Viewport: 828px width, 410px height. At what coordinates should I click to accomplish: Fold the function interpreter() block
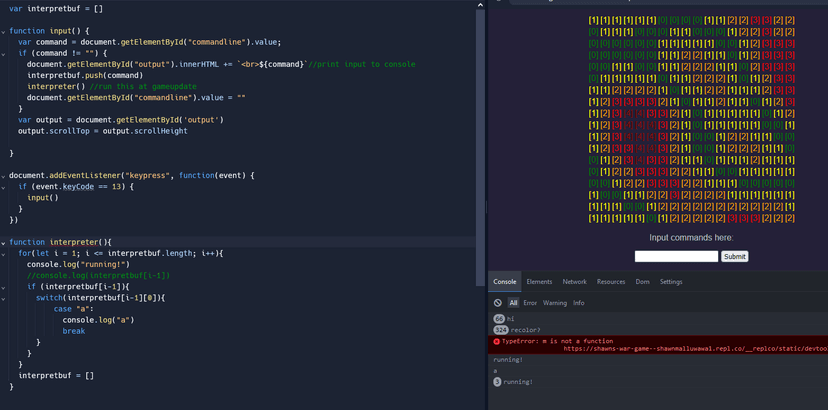tap(4, 242)
